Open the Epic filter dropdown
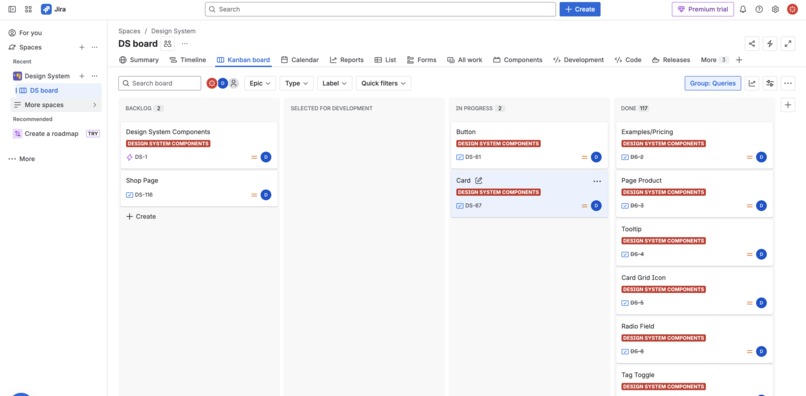 (260, 83)
